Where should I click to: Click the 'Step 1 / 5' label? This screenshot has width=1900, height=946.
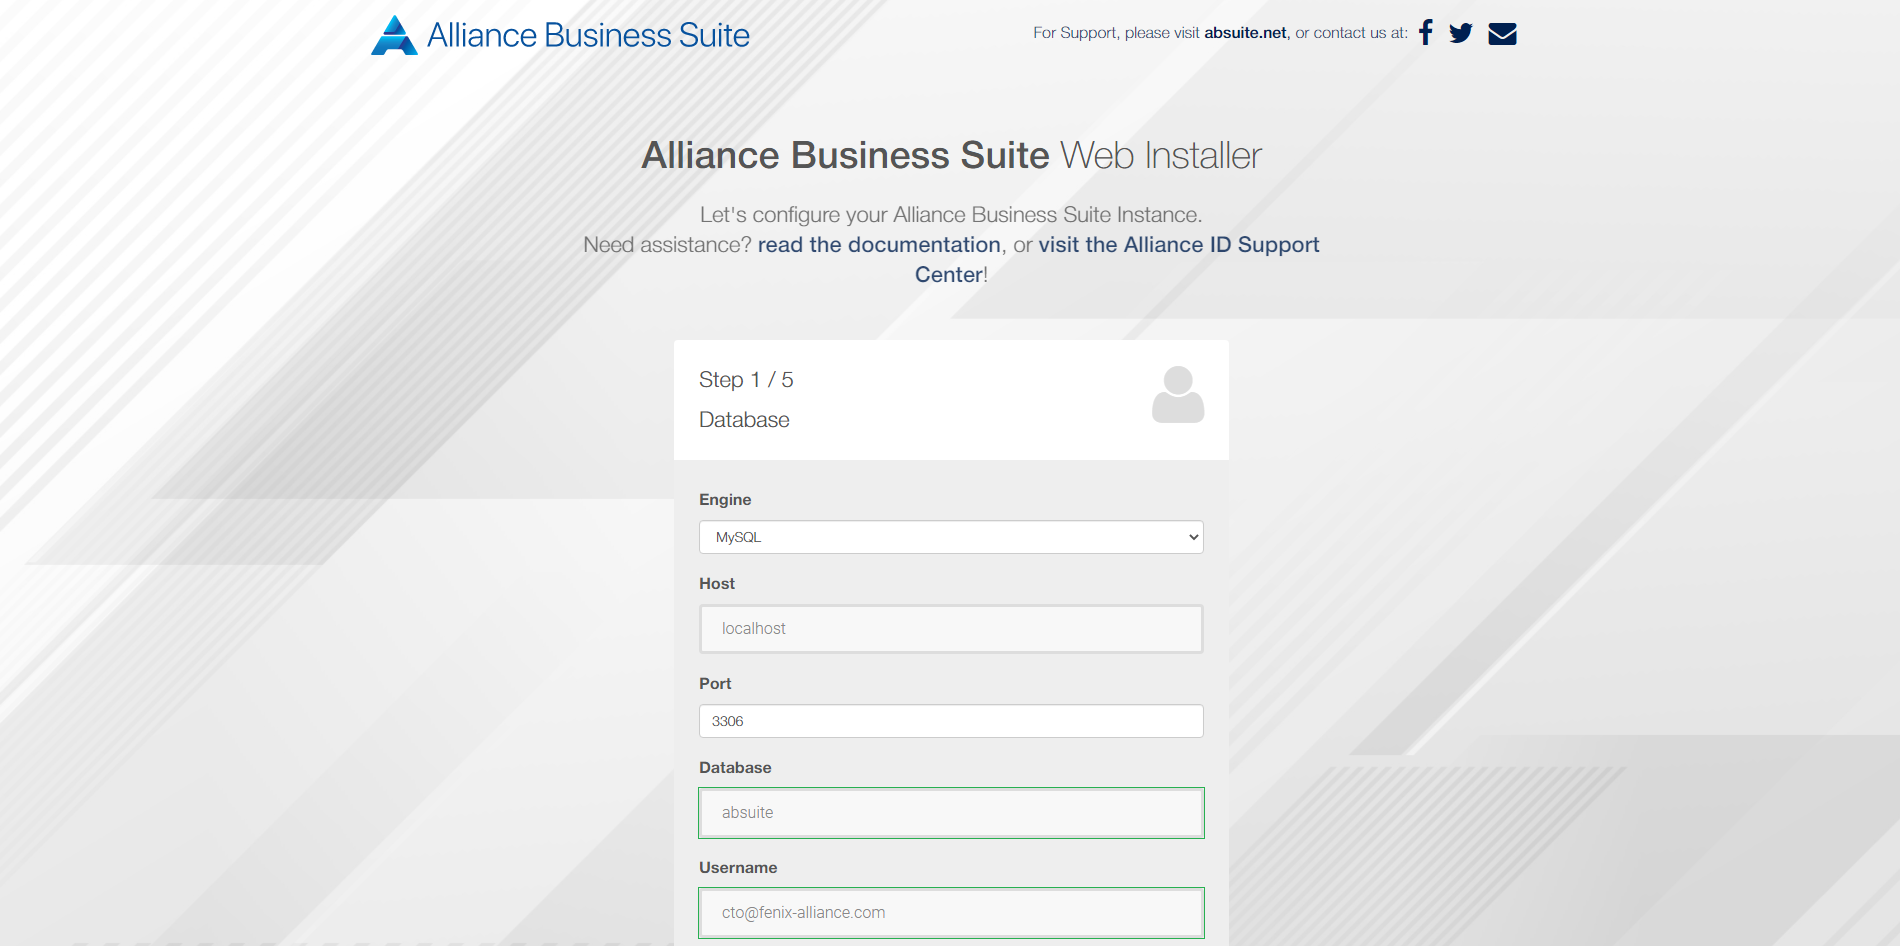click(745, 380)
